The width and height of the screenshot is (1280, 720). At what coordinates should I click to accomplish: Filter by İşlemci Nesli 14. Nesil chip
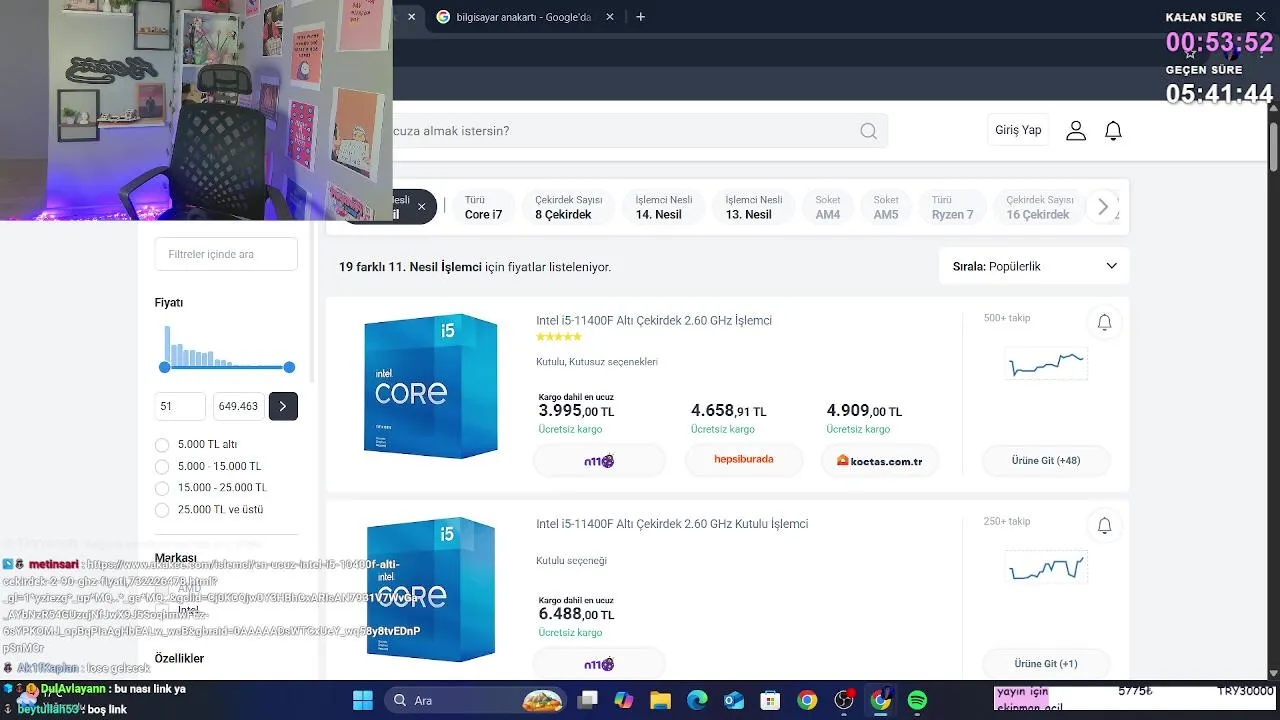coord(663,207)
